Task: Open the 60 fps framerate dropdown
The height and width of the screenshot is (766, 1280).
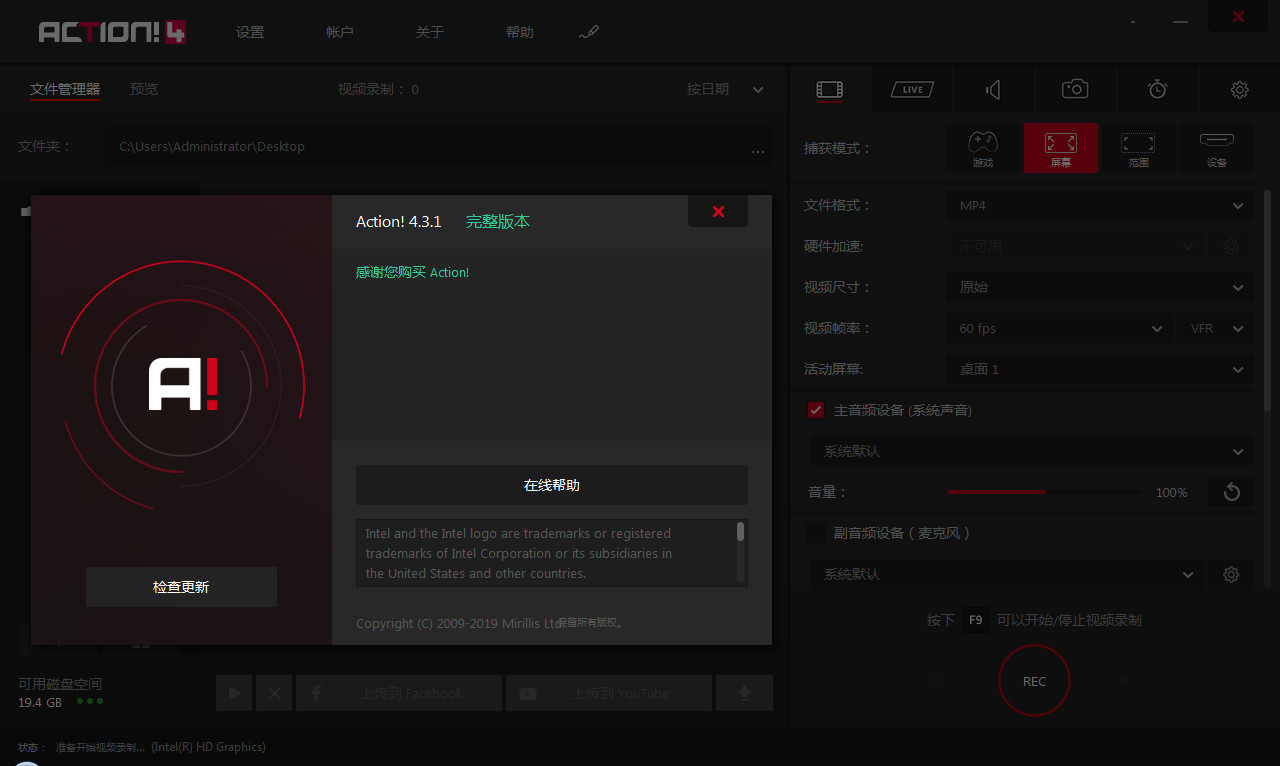Action: pos(1059,328)
